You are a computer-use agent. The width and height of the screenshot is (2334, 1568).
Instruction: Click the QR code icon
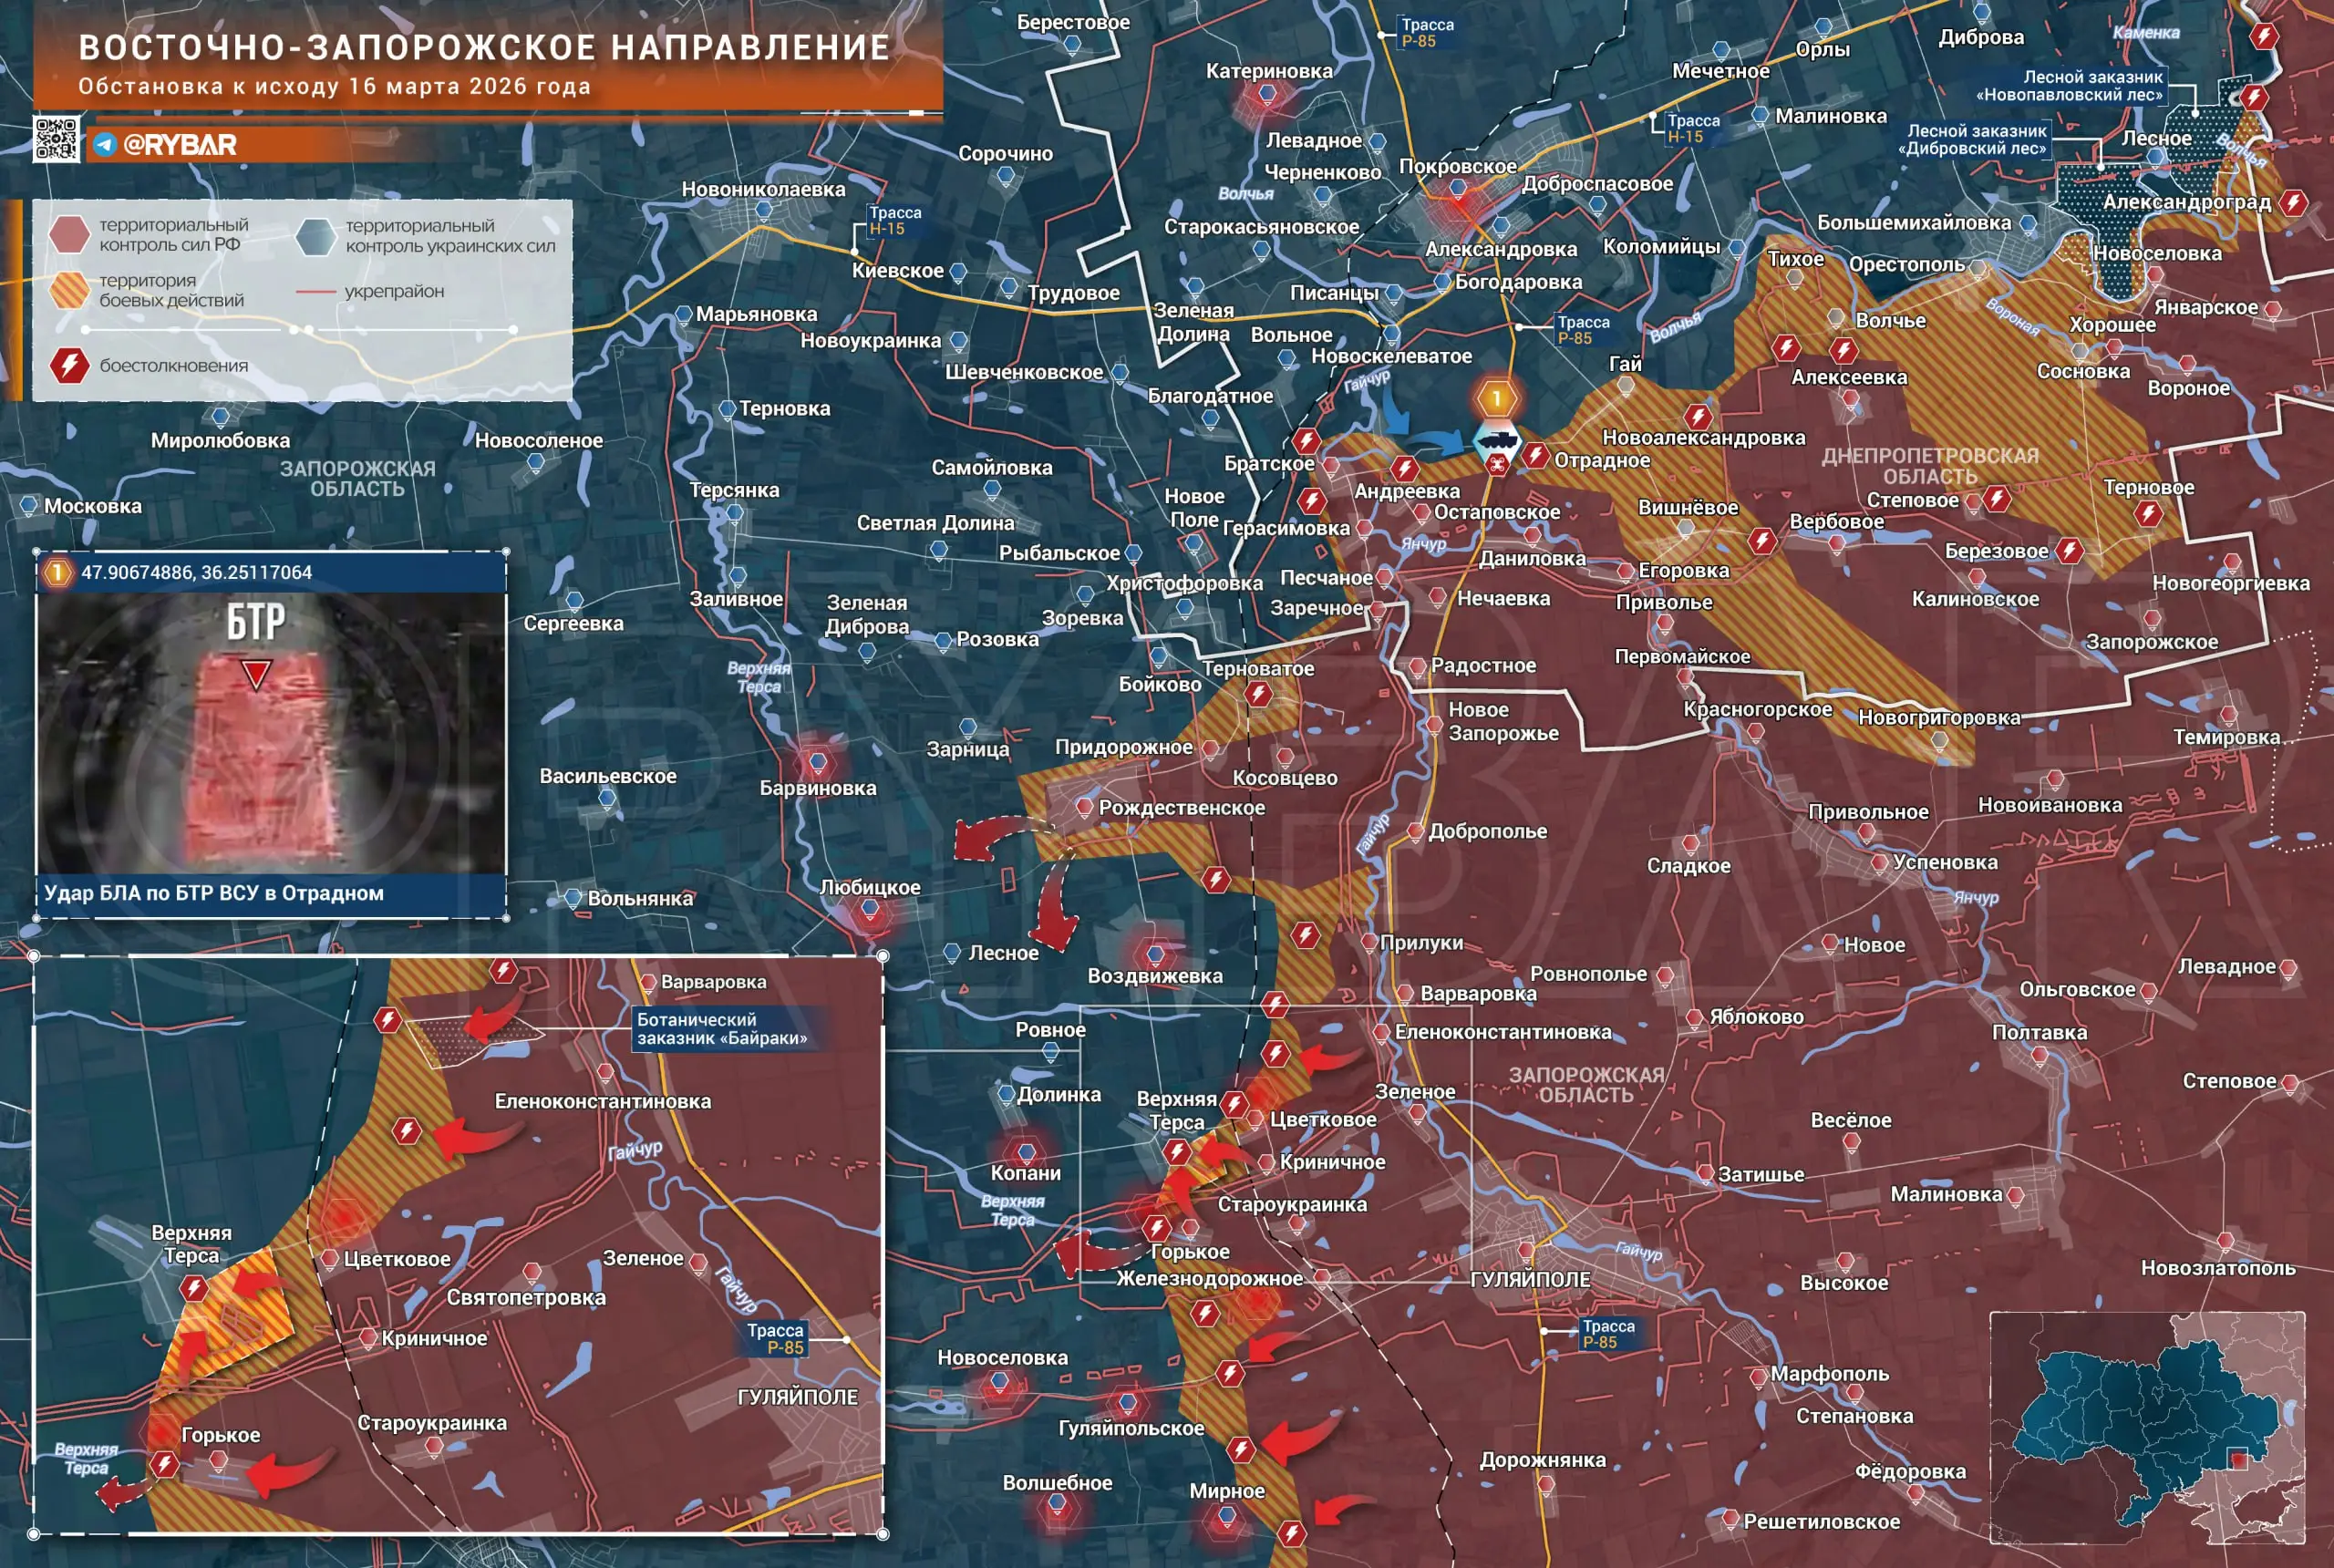click(56, 139)
